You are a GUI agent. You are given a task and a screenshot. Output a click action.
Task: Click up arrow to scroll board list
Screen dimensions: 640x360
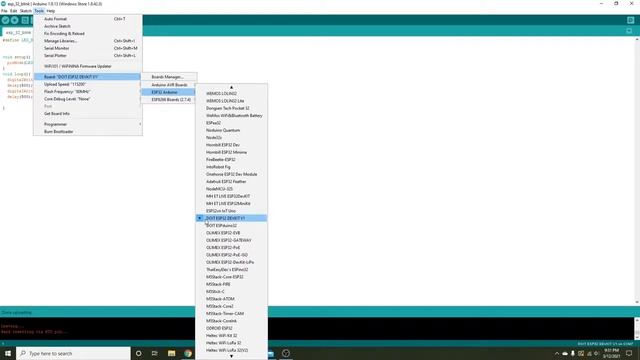pyautogui.click(x=231, y=87)
